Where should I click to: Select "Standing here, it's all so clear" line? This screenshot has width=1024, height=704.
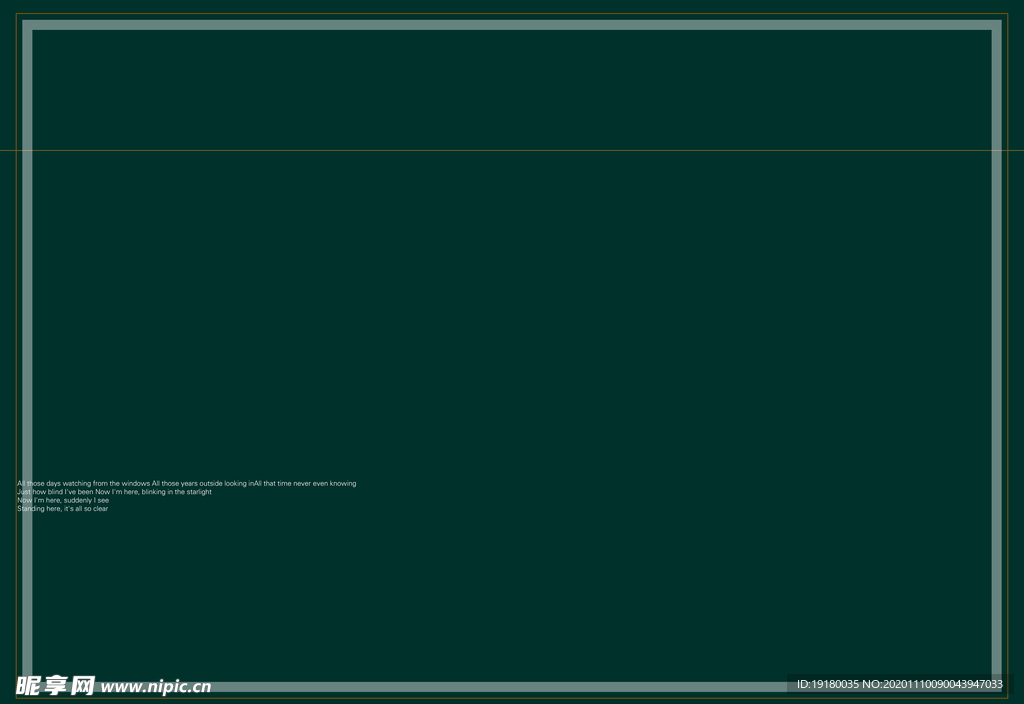(x=63, y=509)
